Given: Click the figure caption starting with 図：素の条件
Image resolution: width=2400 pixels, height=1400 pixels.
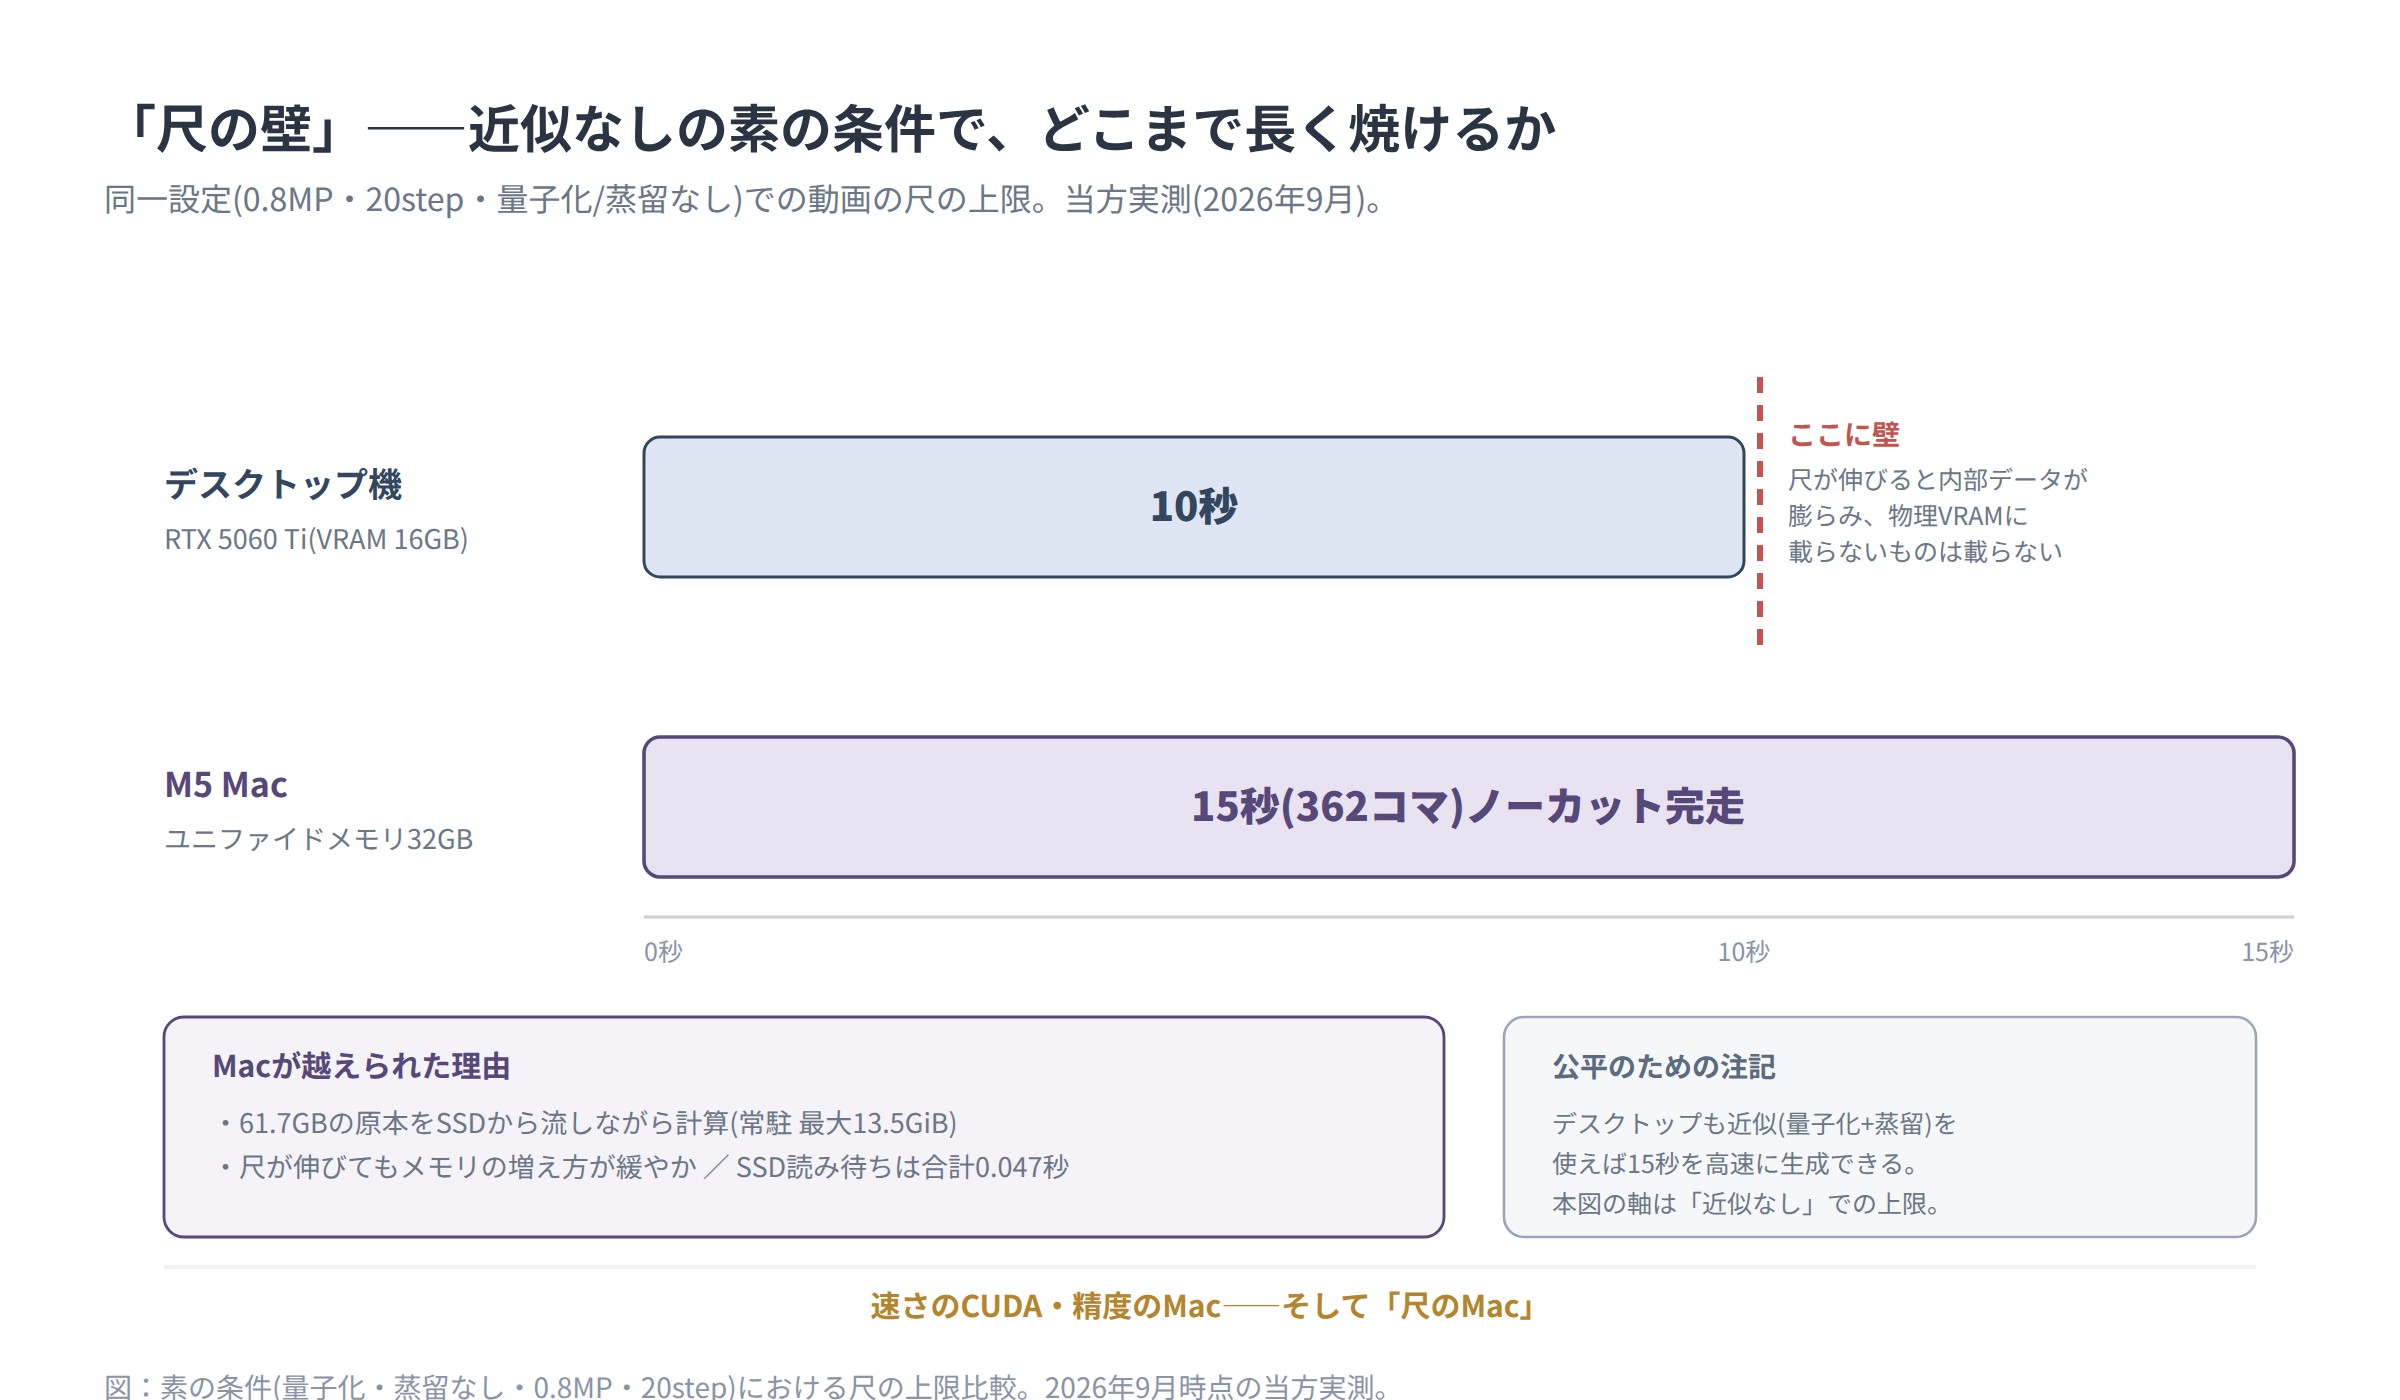Looking at the screenshot, I should pos(748,1386).
